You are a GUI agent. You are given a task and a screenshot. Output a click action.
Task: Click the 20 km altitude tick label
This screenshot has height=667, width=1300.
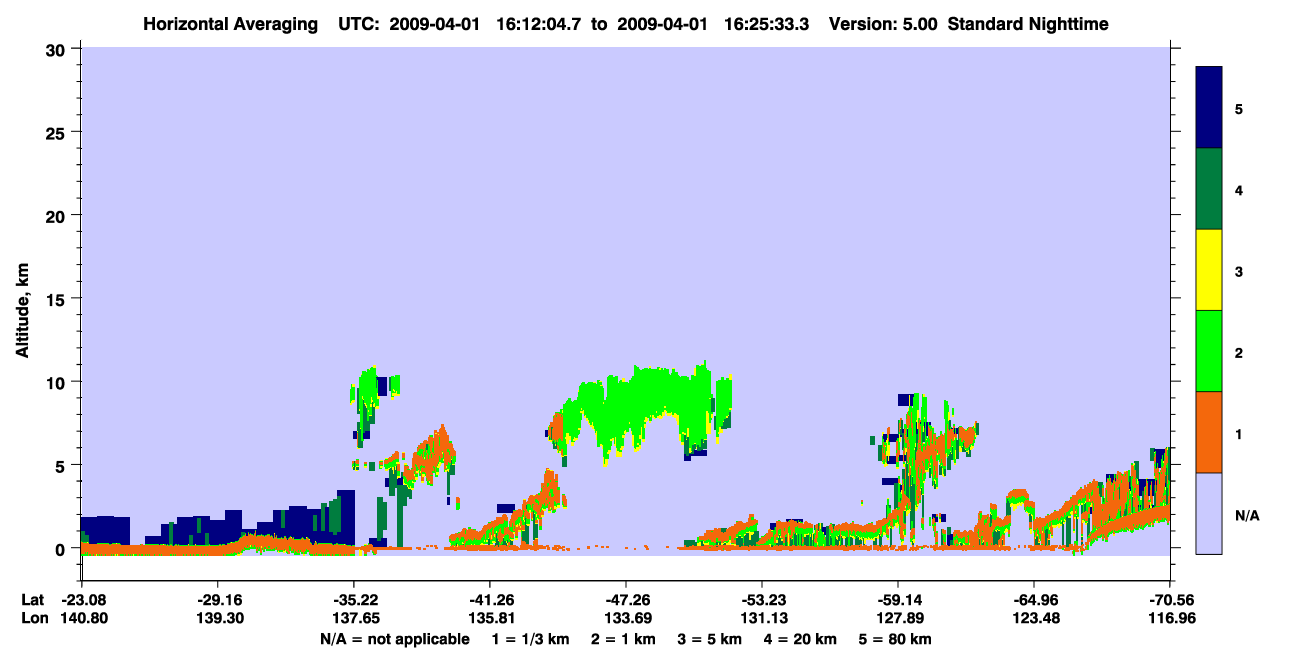57,215
